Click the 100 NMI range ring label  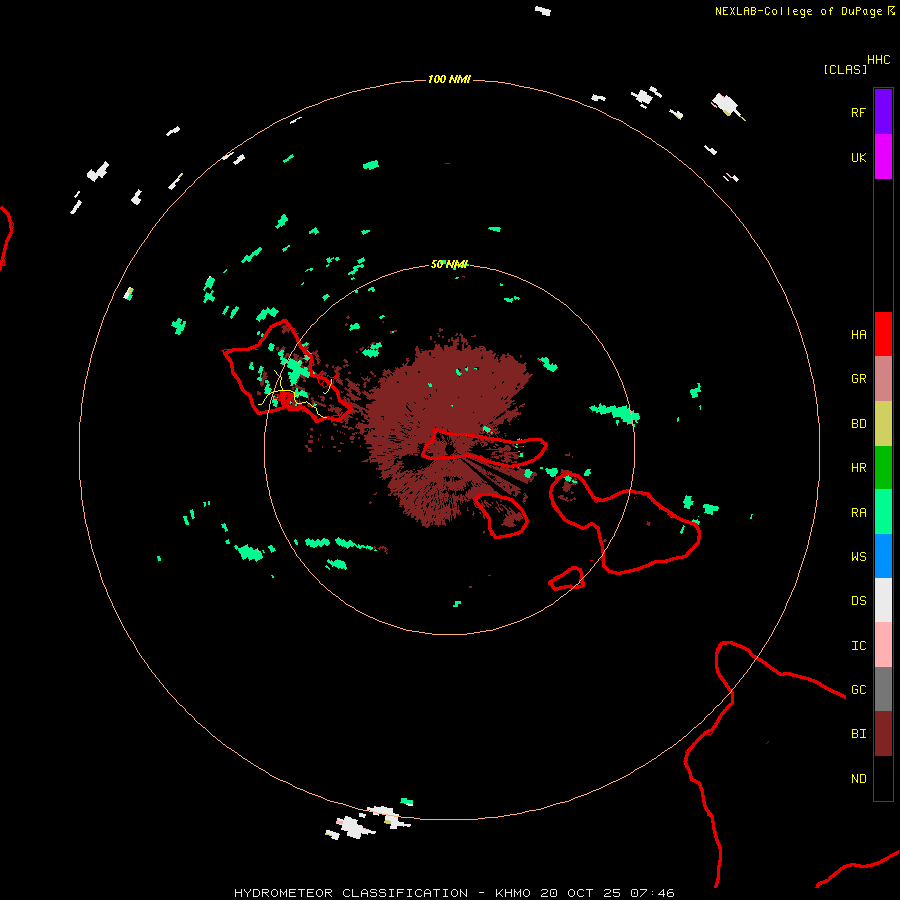tap(449, 79)
